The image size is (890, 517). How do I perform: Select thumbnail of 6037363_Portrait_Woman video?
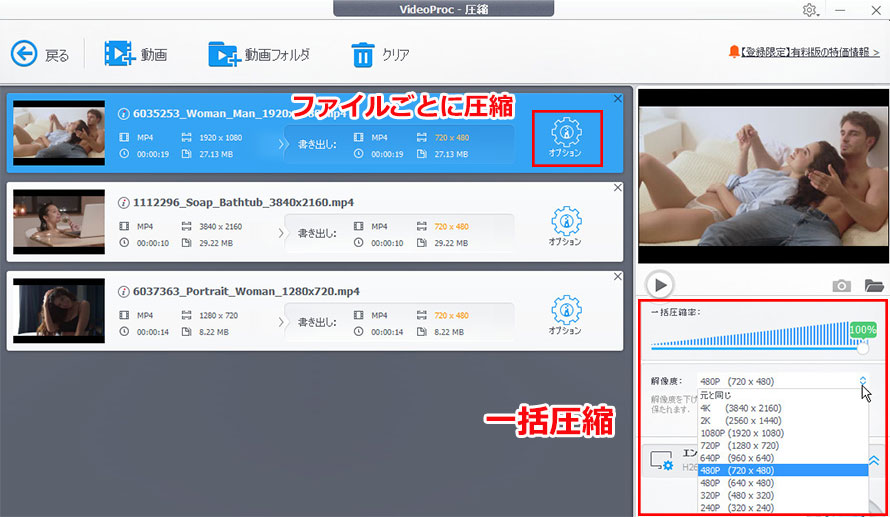pyautogui.click(x=59, y=310)
